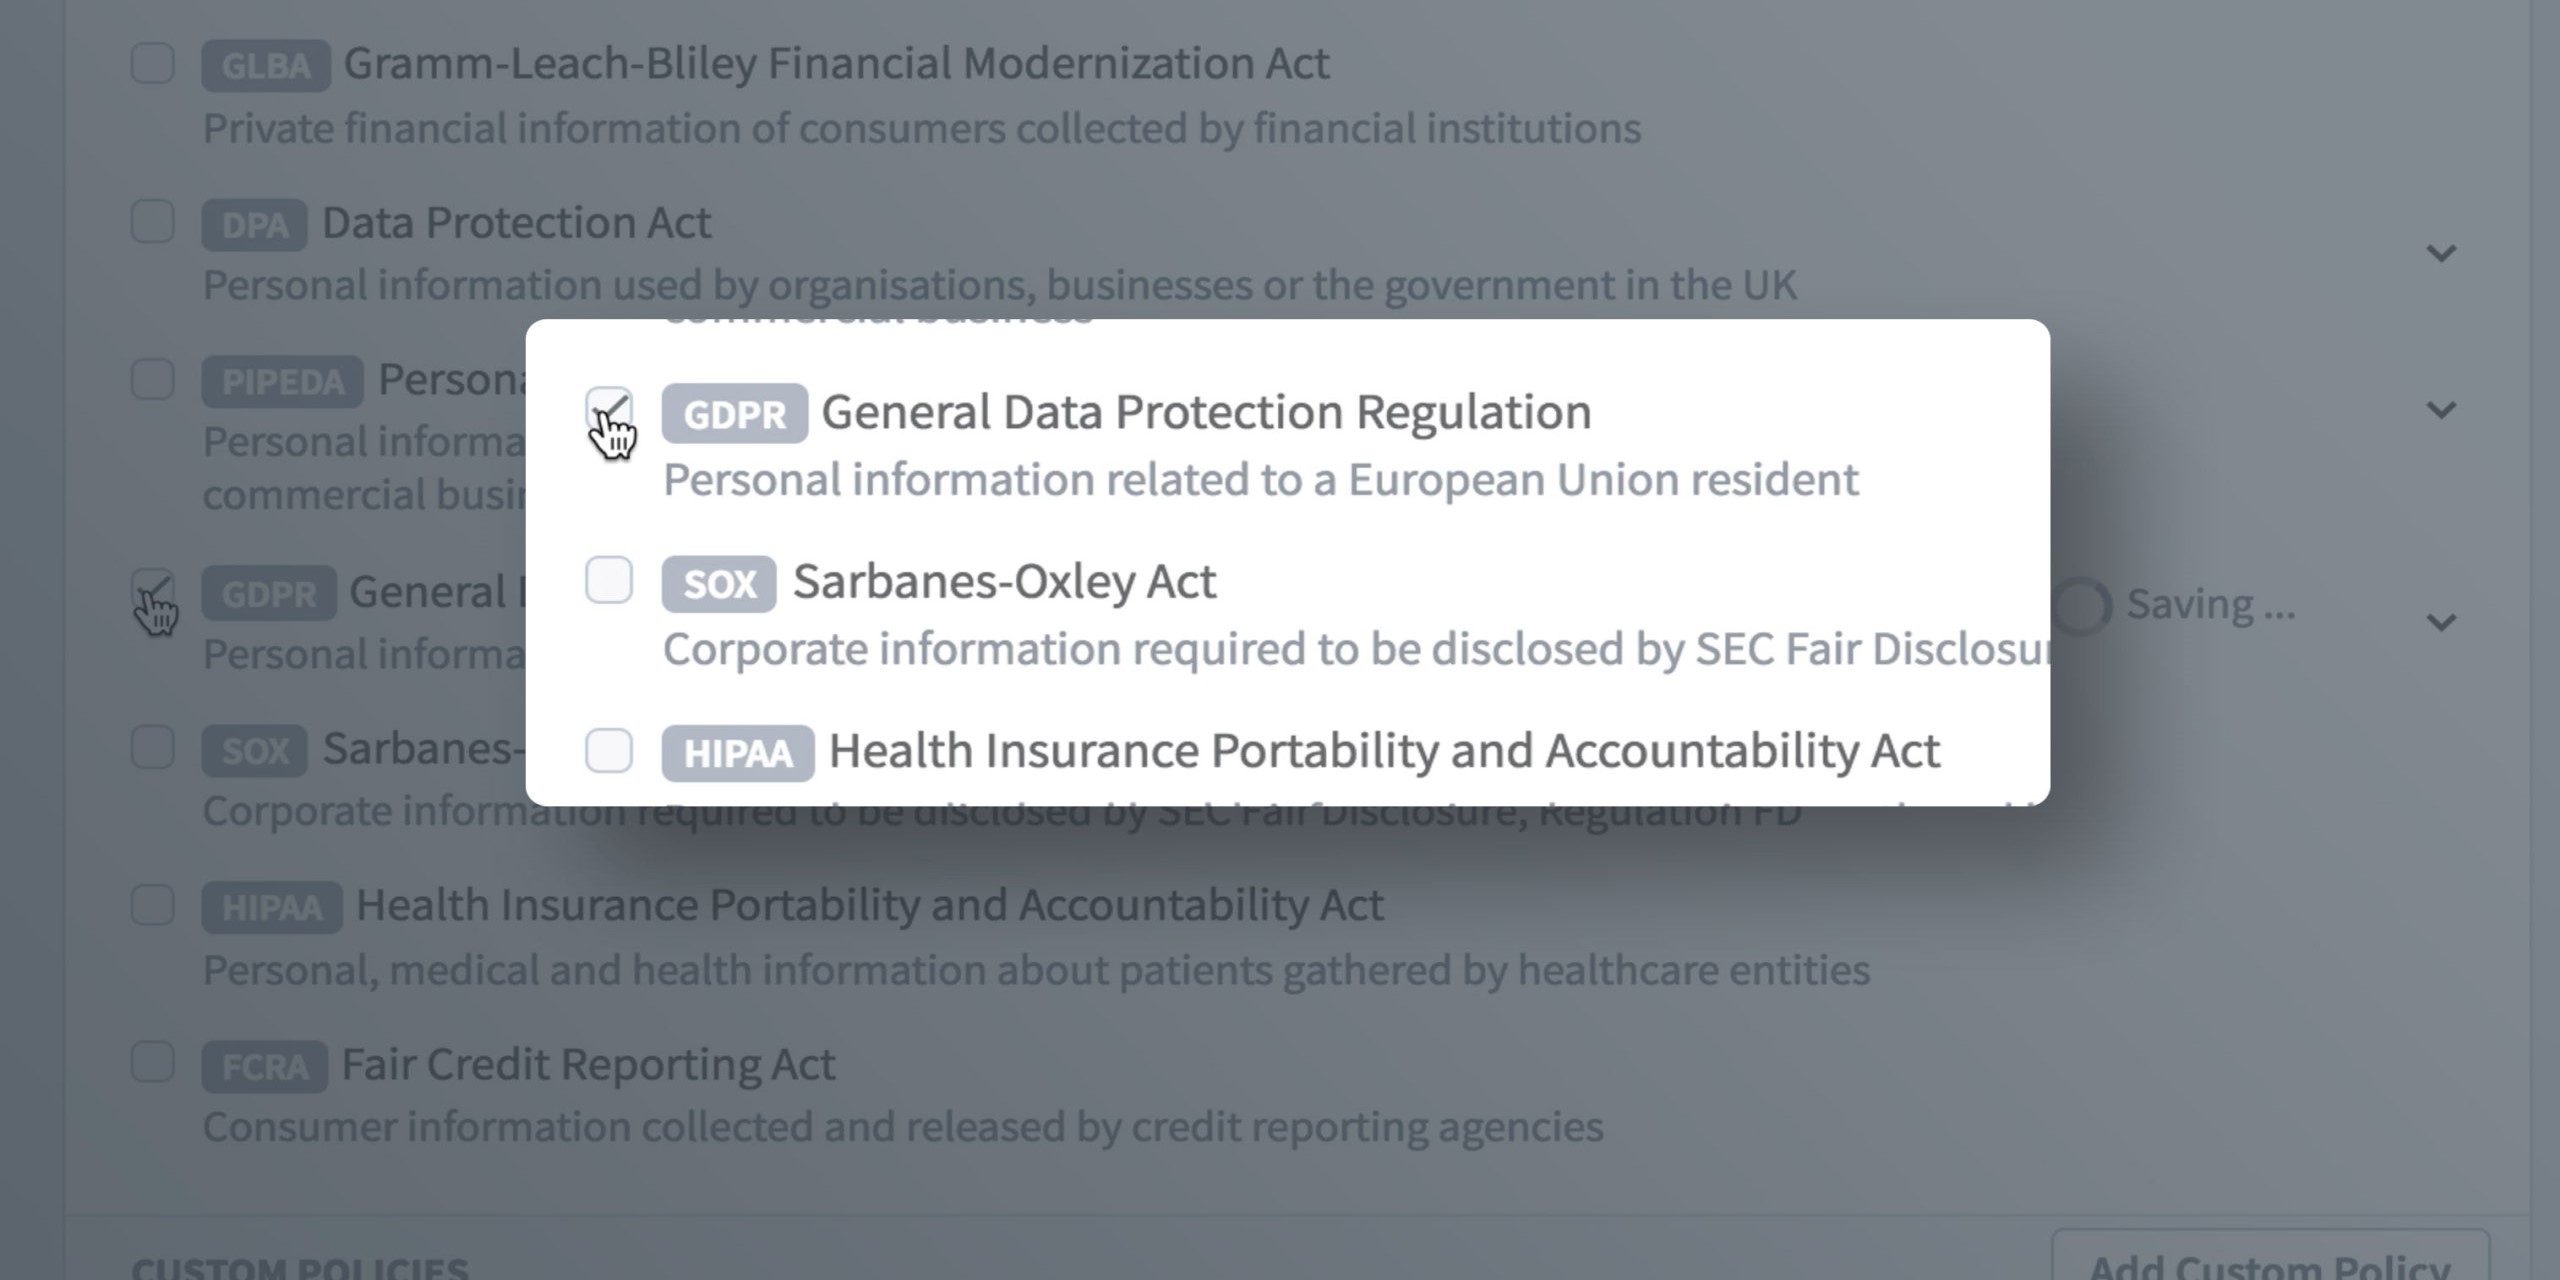Click the PIPEDA policy badge
The image size is (2560, 1280).
point(282,382)
